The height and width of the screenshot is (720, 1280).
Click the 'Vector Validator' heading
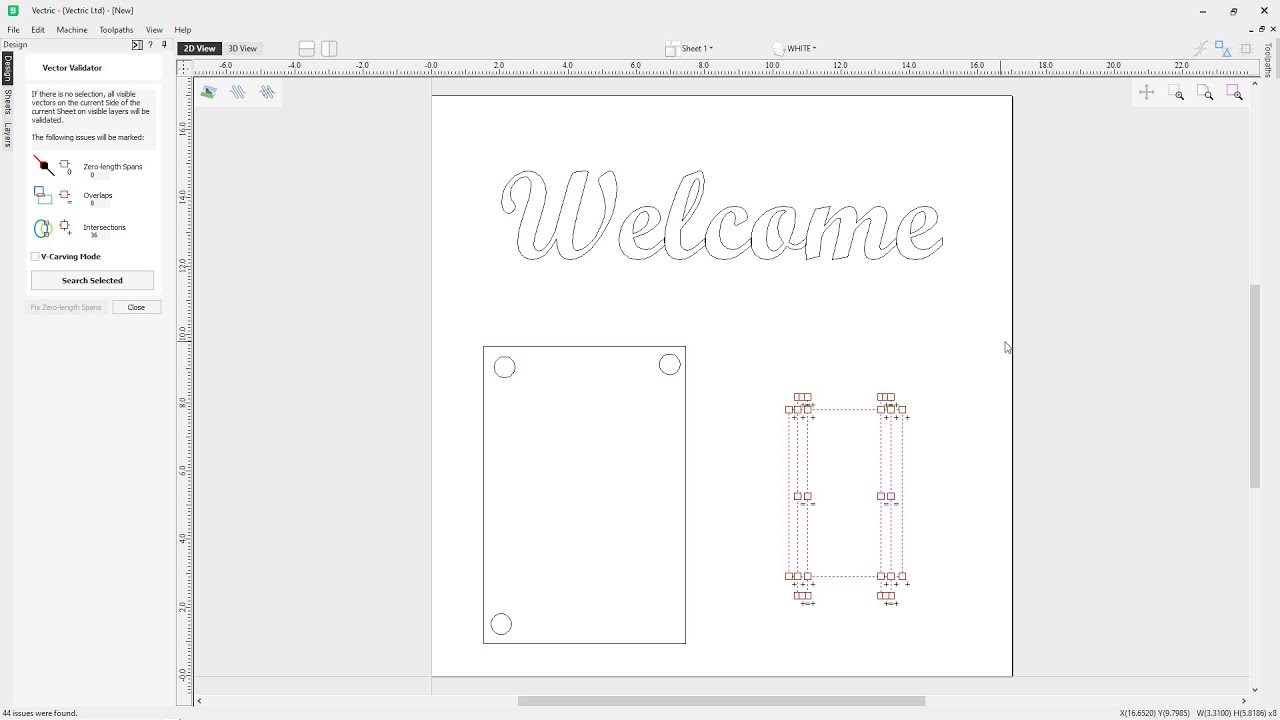coord(72,68)
